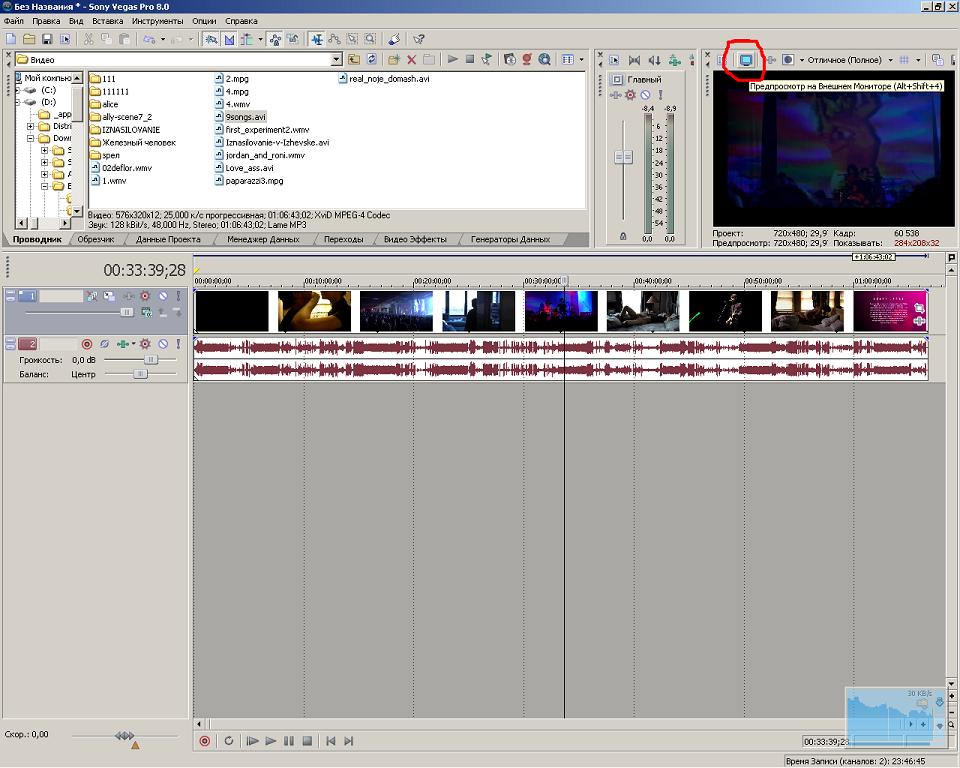Solo video track 1
Image resolution: width=960 pixels, height=768 pixels.
click(178, 296)
